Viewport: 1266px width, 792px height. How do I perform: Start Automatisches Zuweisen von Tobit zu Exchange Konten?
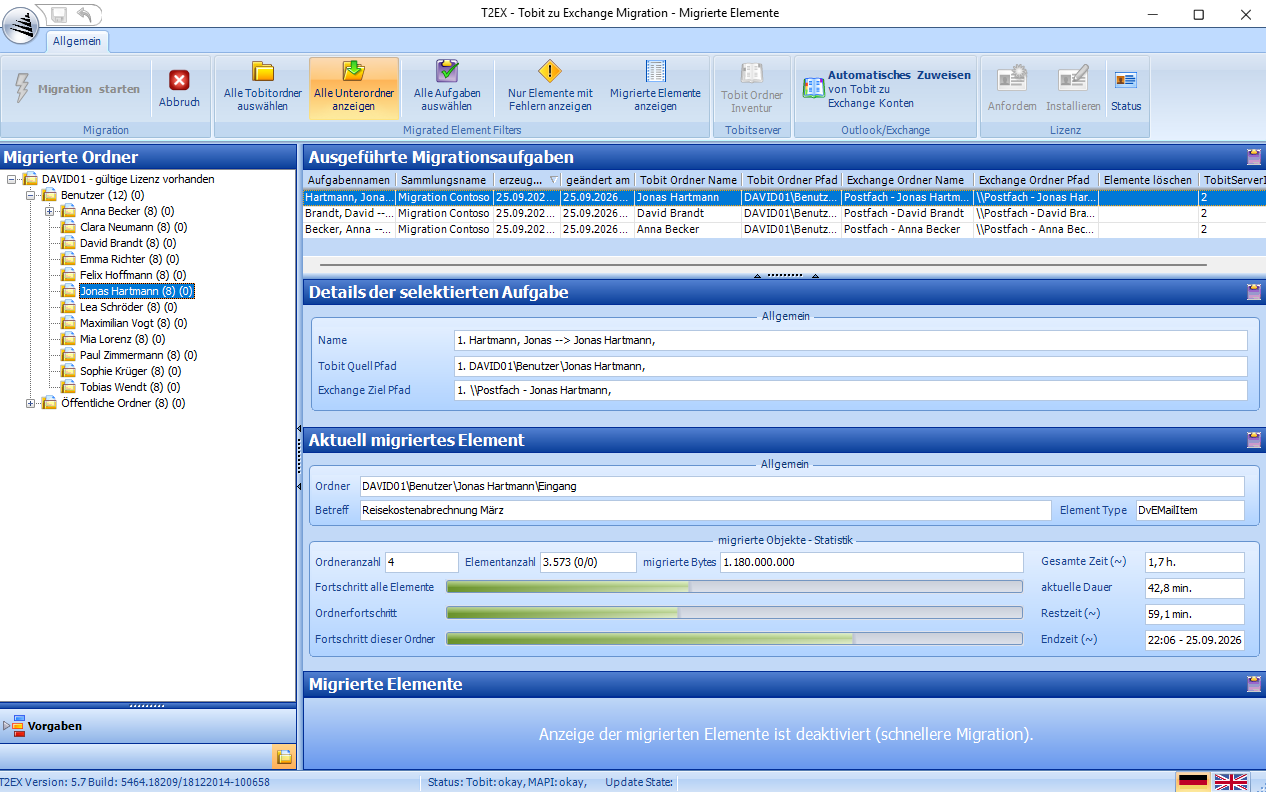coord(885,89)
